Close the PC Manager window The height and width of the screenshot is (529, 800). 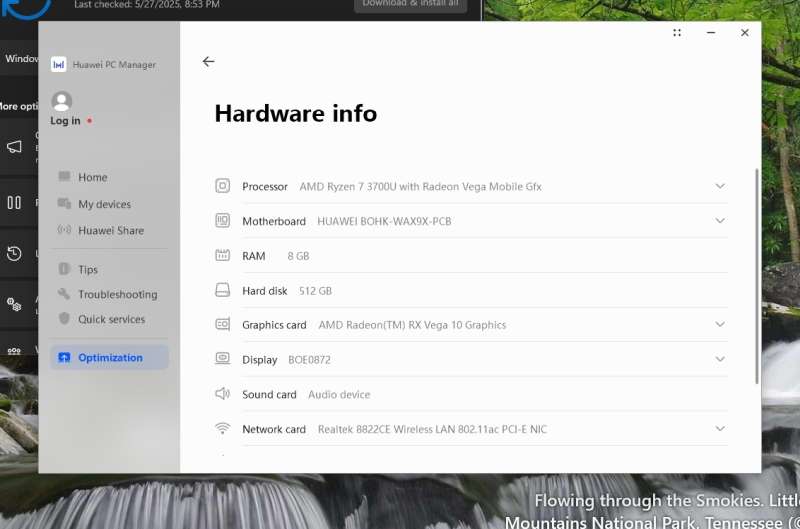click(745, 33)
